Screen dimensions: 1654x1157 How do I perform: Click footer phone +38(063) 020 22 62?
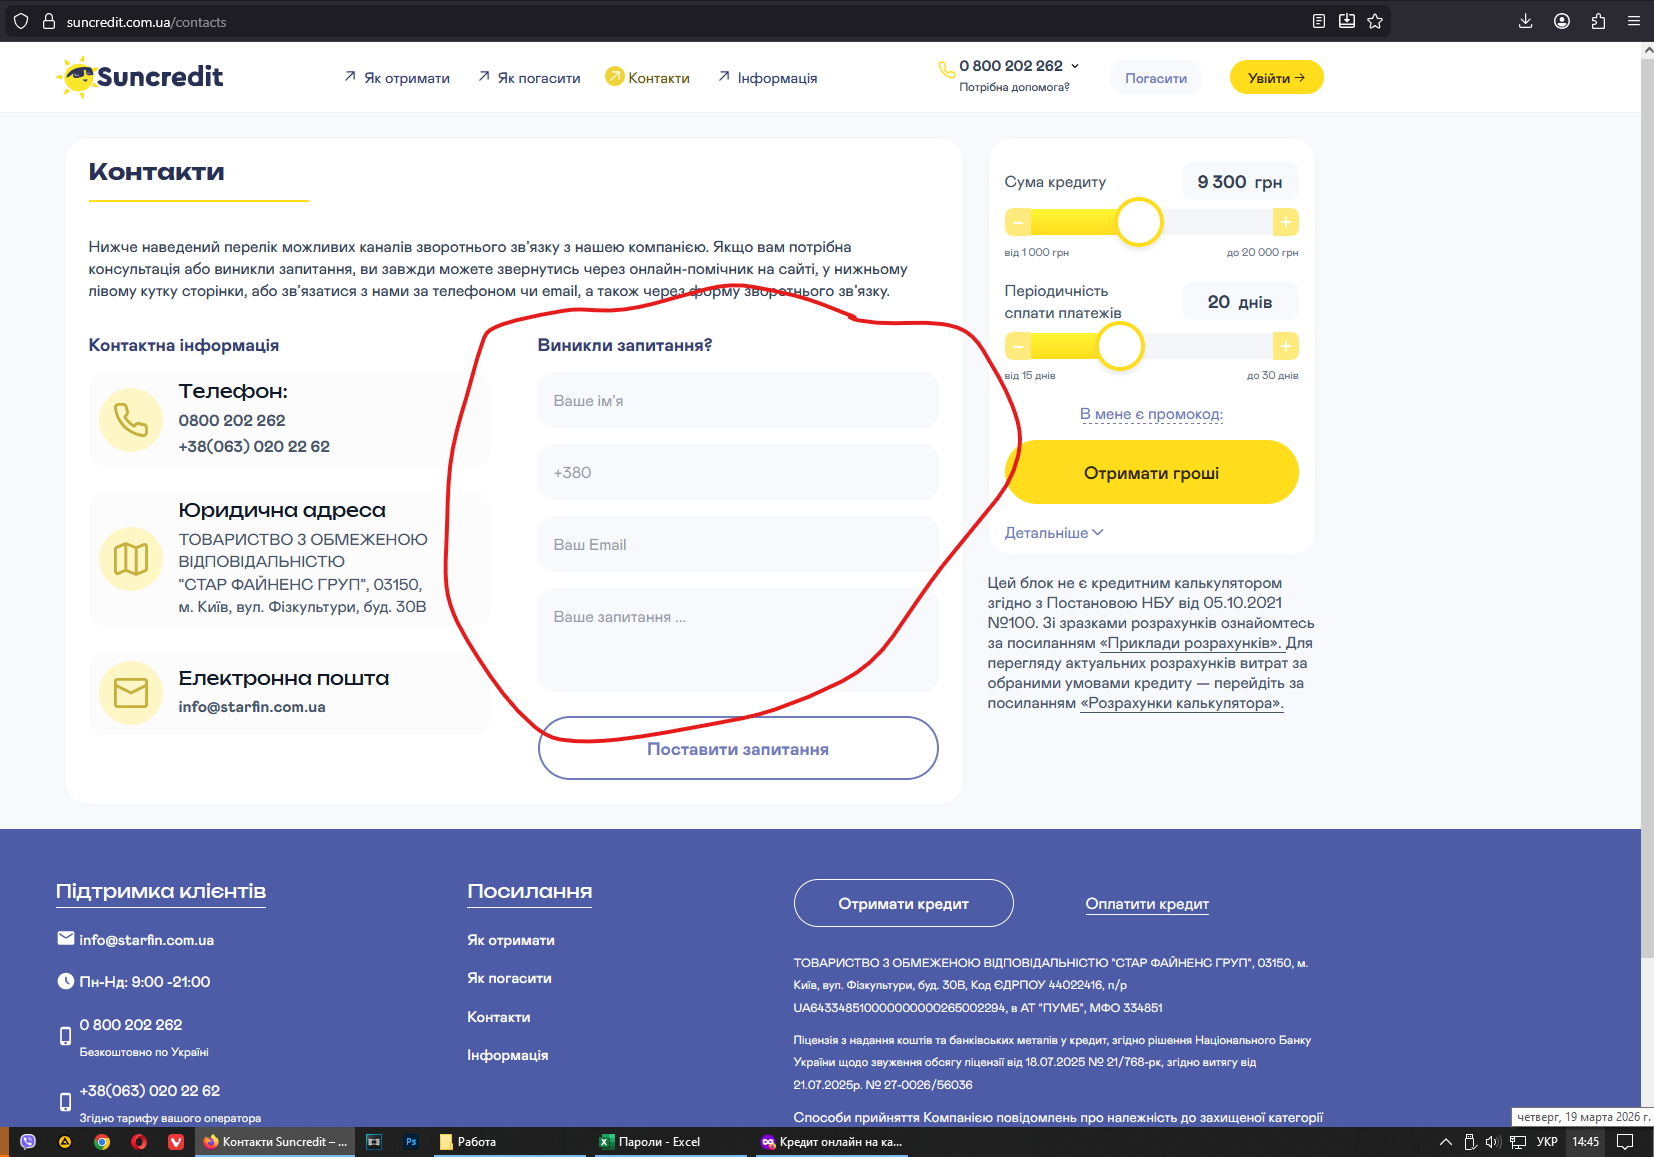pos(150,1091)
